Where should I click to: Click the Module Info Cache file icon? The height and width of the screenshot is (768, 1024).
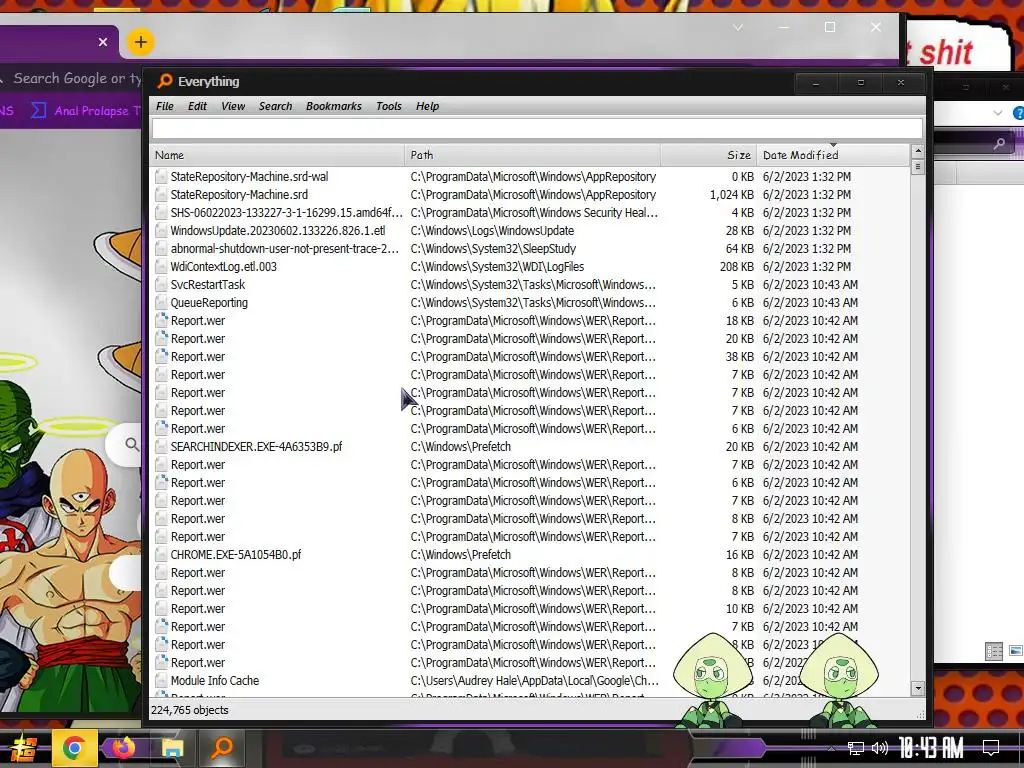point(161,680)
